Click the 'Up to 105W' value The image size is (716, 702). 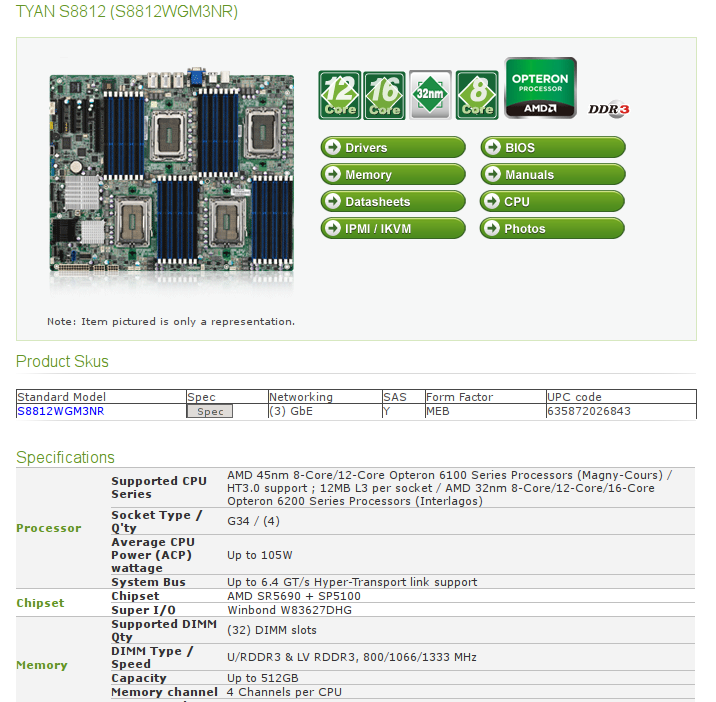(x=260, y=555)
